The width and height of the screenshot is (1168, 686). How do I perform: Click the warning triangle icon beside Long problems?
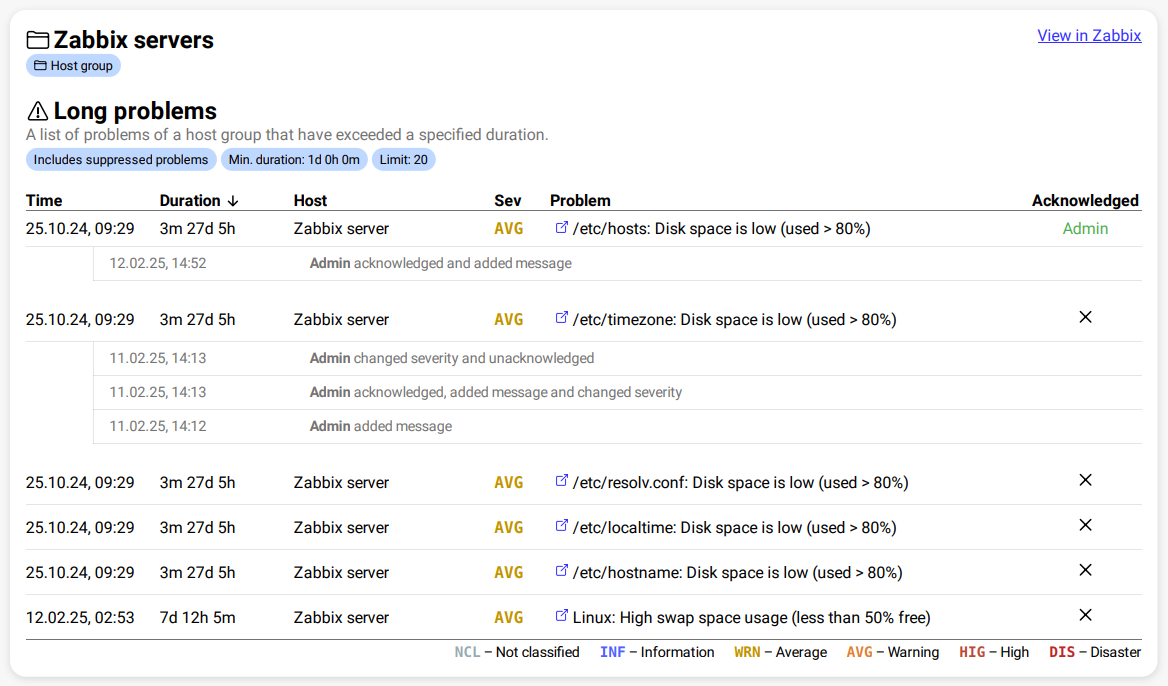(x=38, y=111)
